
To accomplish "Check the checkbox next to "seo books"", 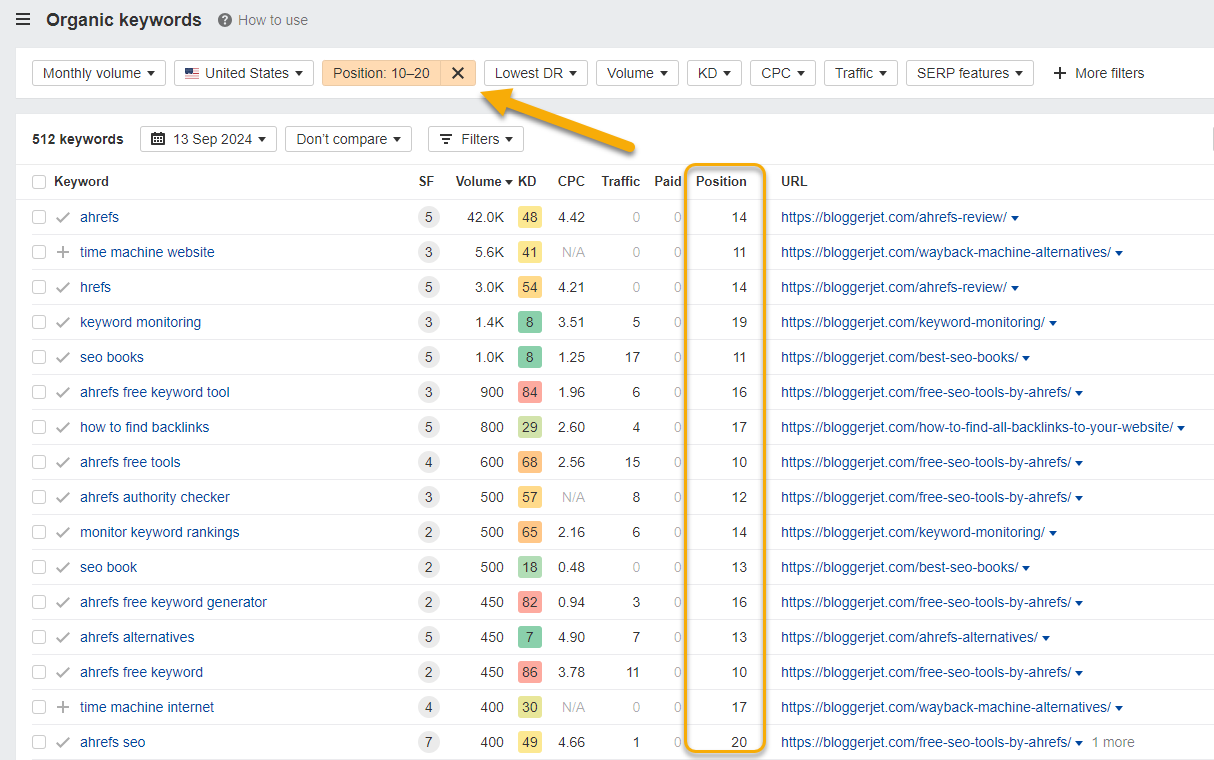I will click(38, 357).
